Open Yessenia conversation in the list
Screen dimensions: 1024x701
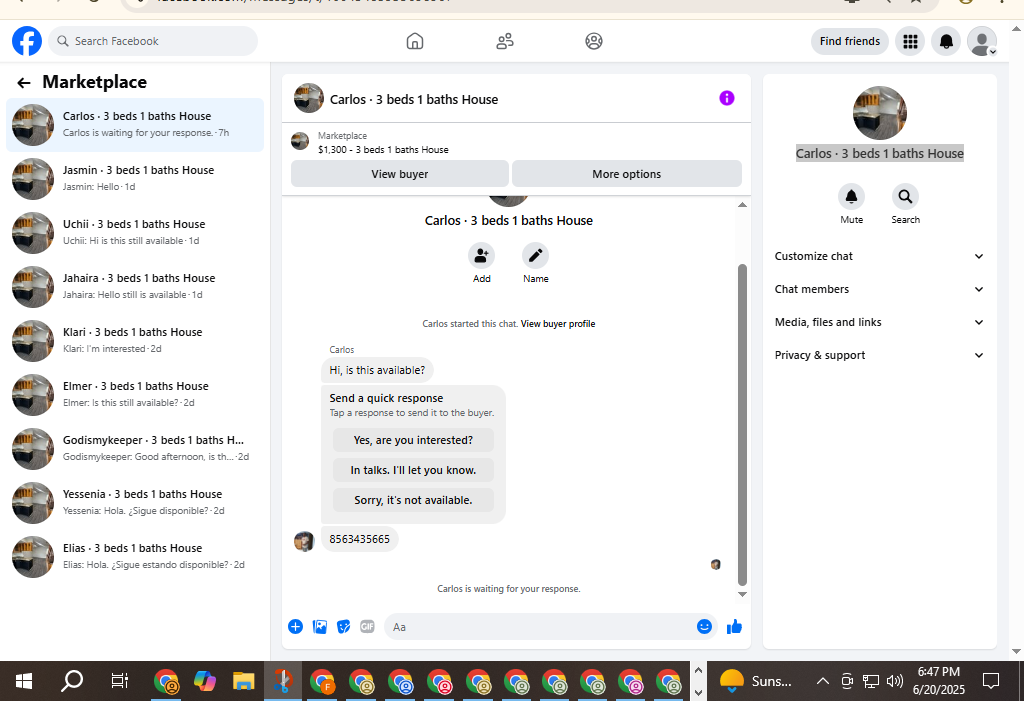[x=135, y=503]
